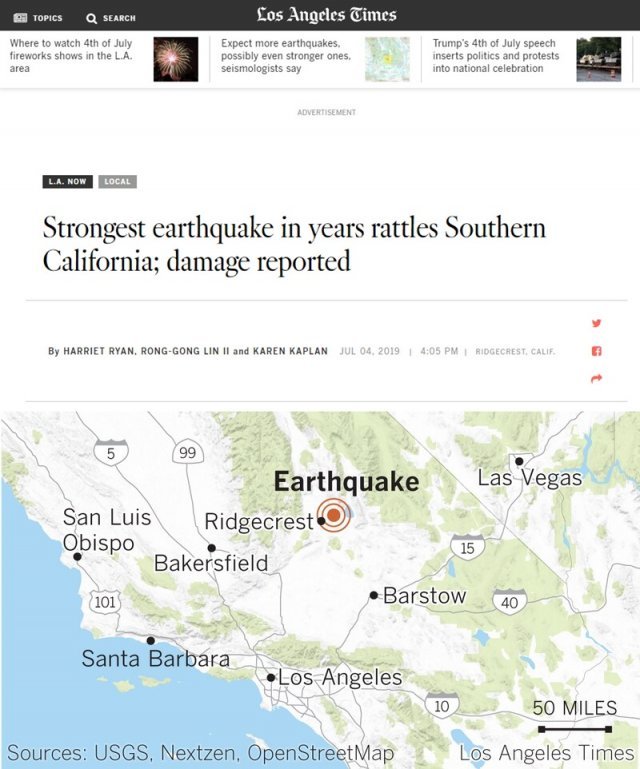This screenshot has height=769, width=640.
Task: Open the 4th of July fireworks story
Action: coord(73,56)
